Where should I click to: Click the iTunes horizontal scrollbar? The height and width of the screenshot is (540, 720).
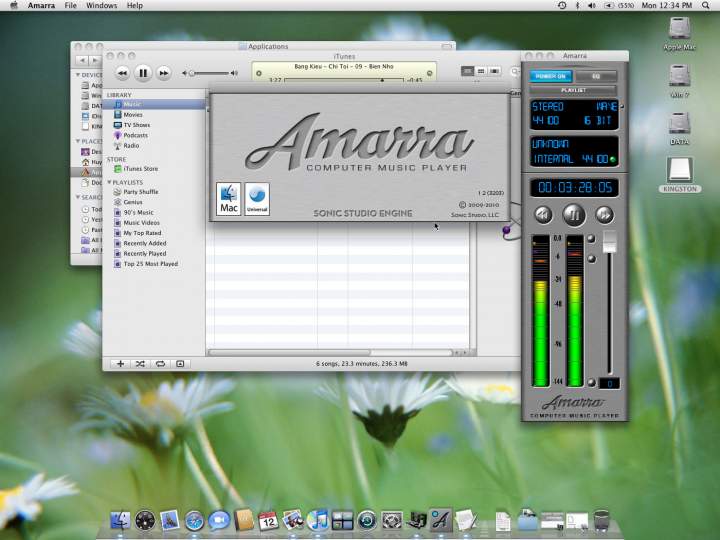(289, 353)
